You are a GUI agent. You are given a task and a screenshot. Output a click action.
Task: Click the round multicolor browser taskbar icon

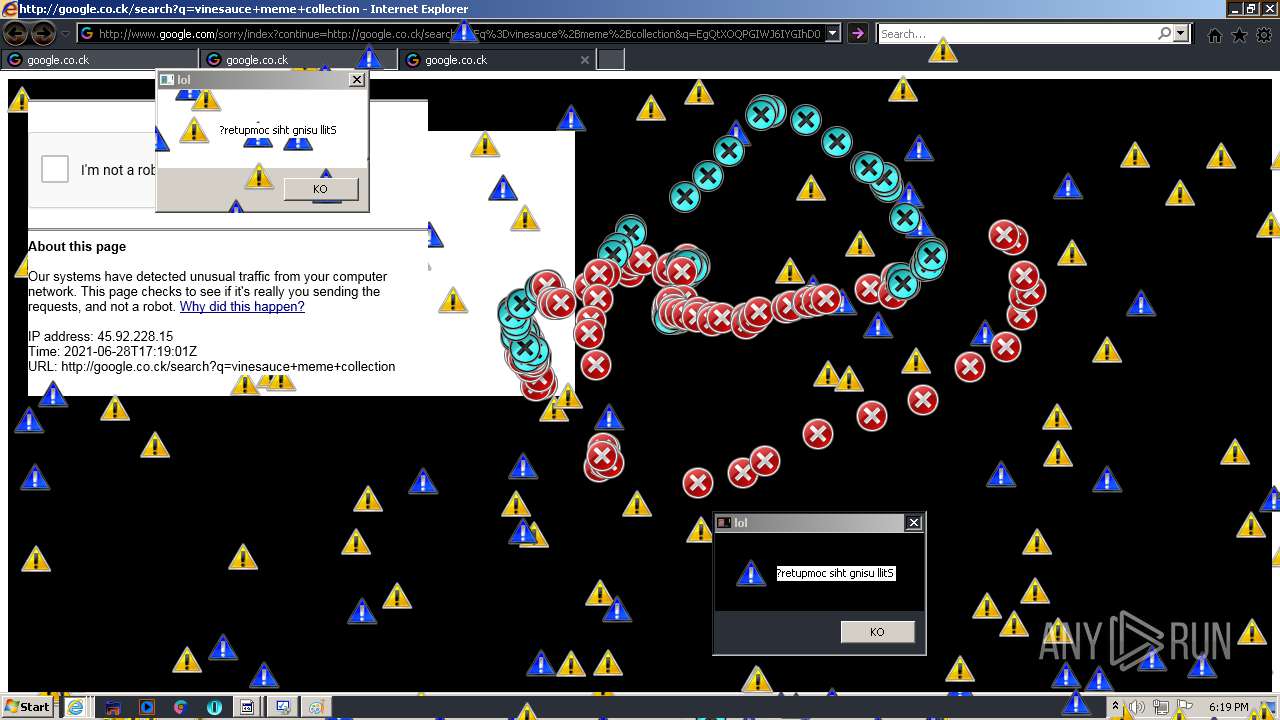tap(180, 707)
